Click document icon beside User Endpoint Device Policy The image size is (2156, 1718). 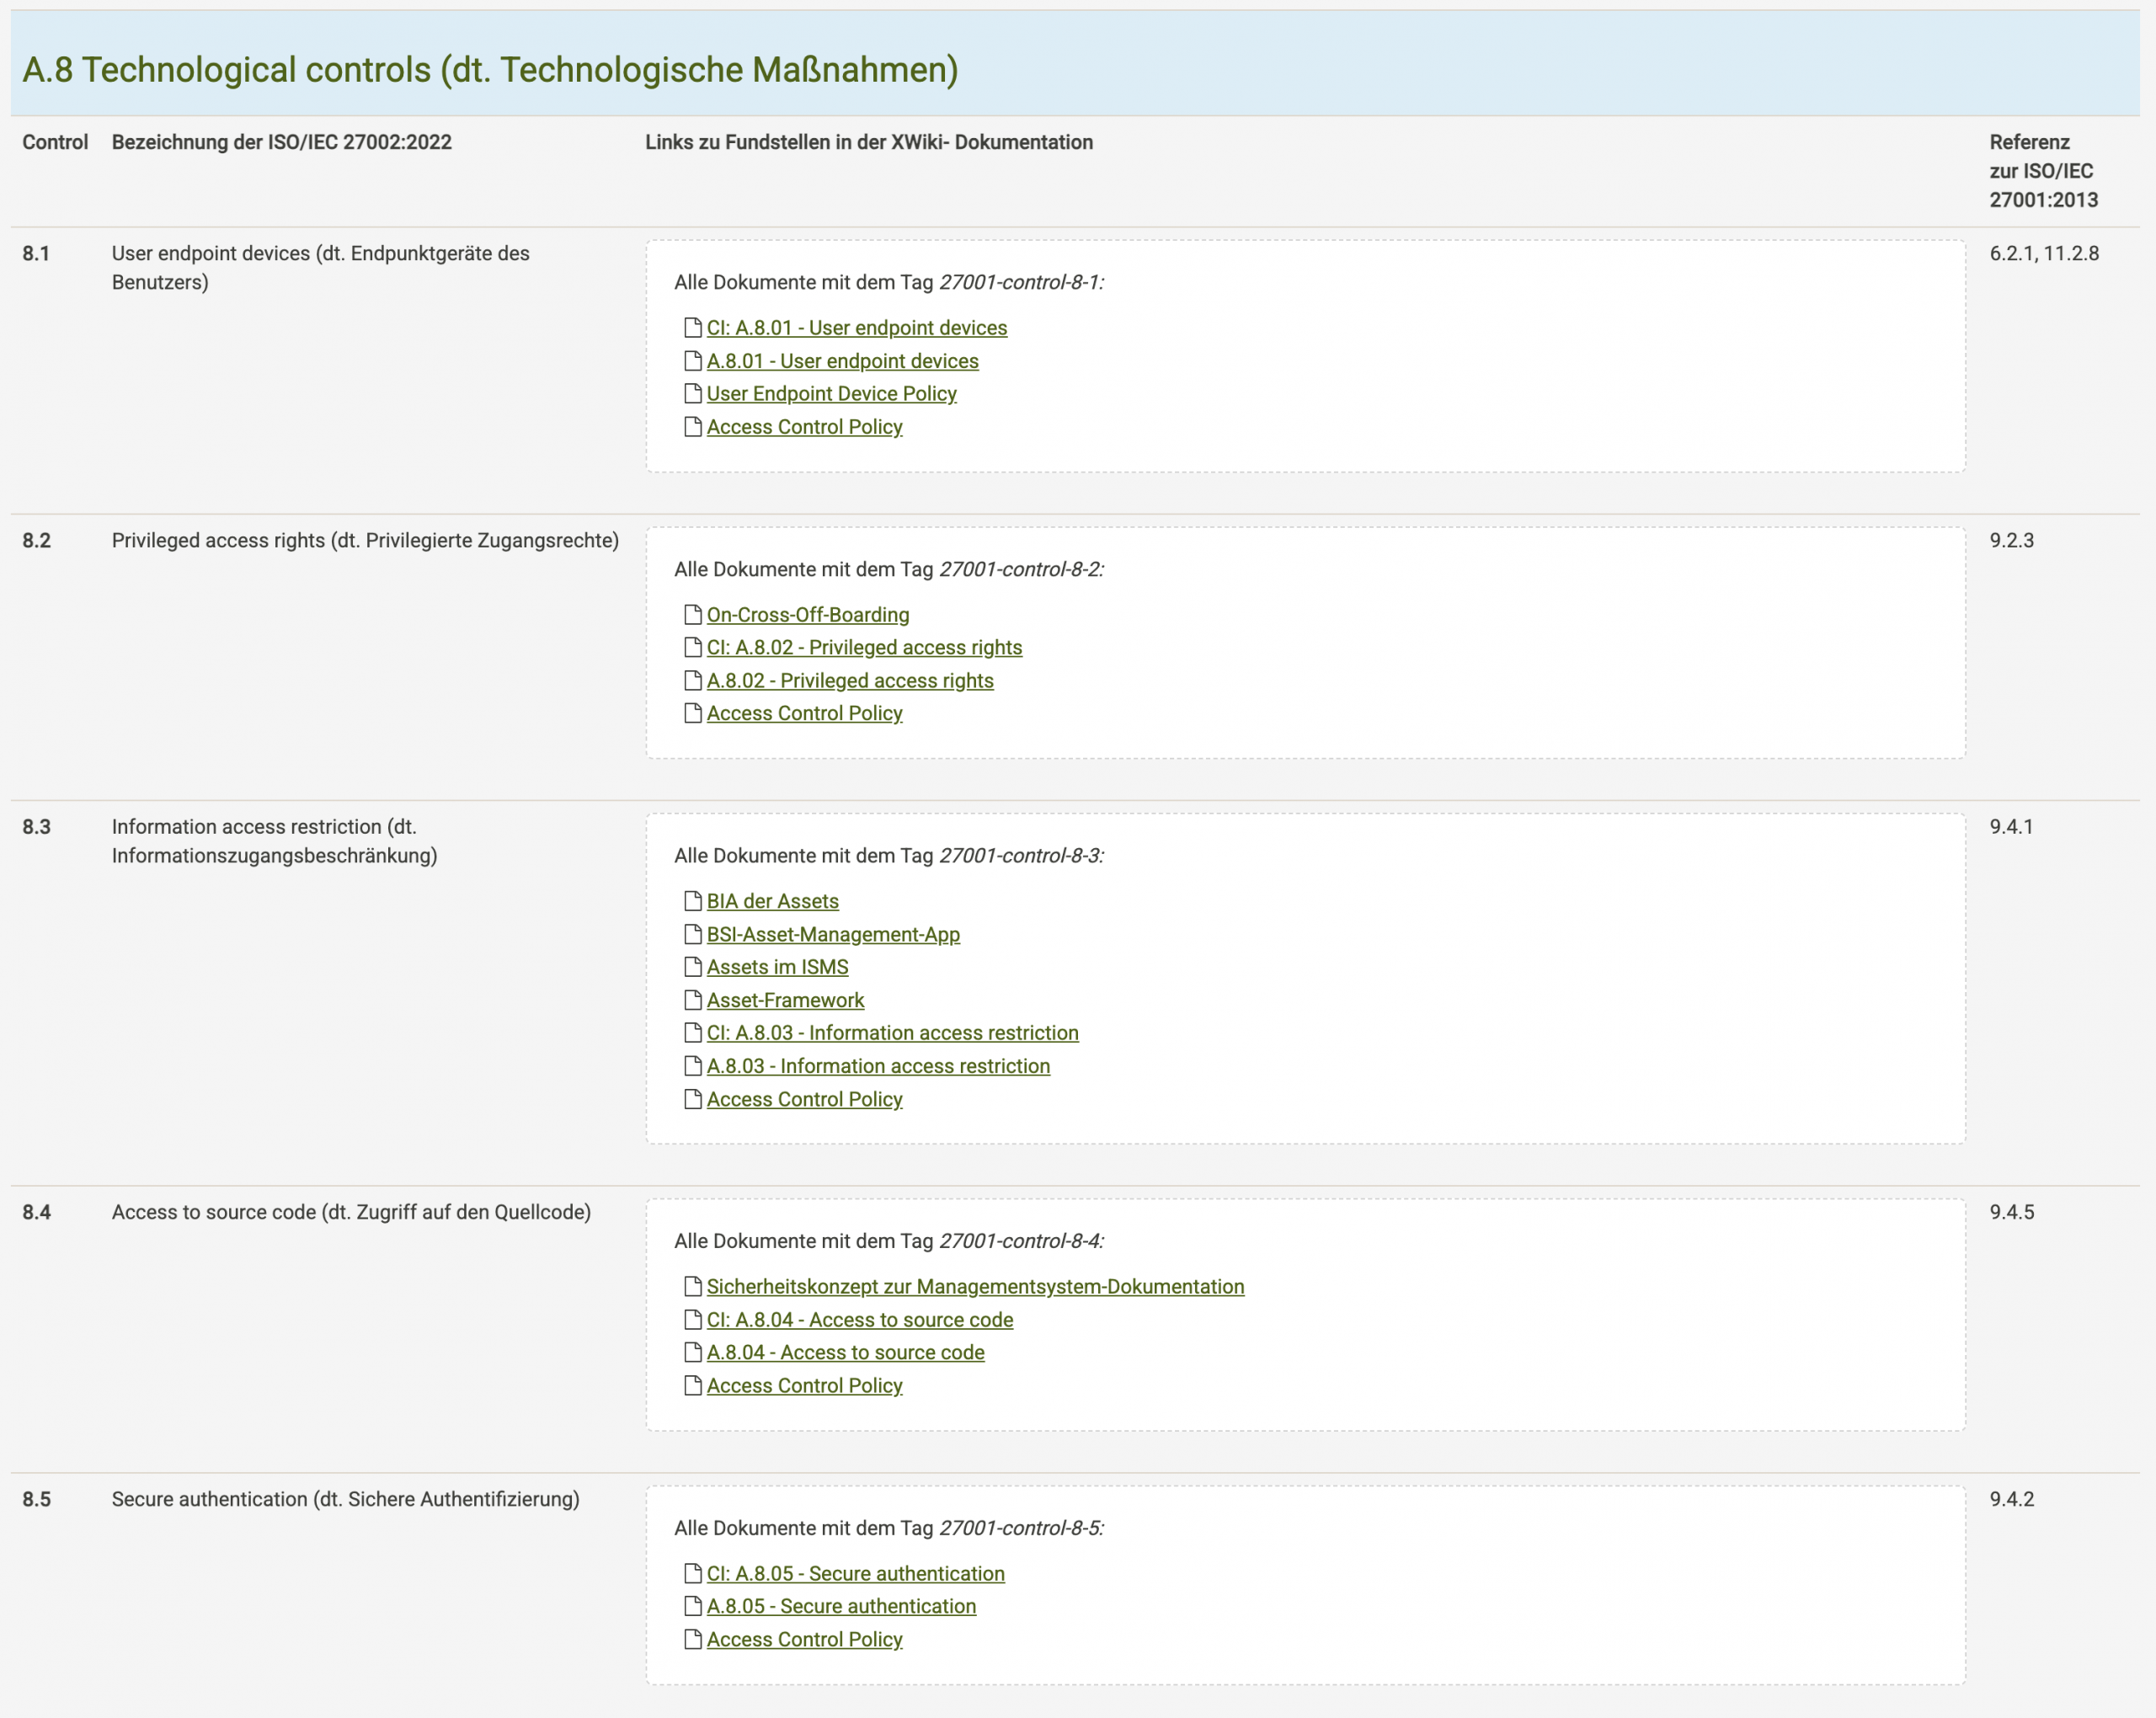coord(692,393)
